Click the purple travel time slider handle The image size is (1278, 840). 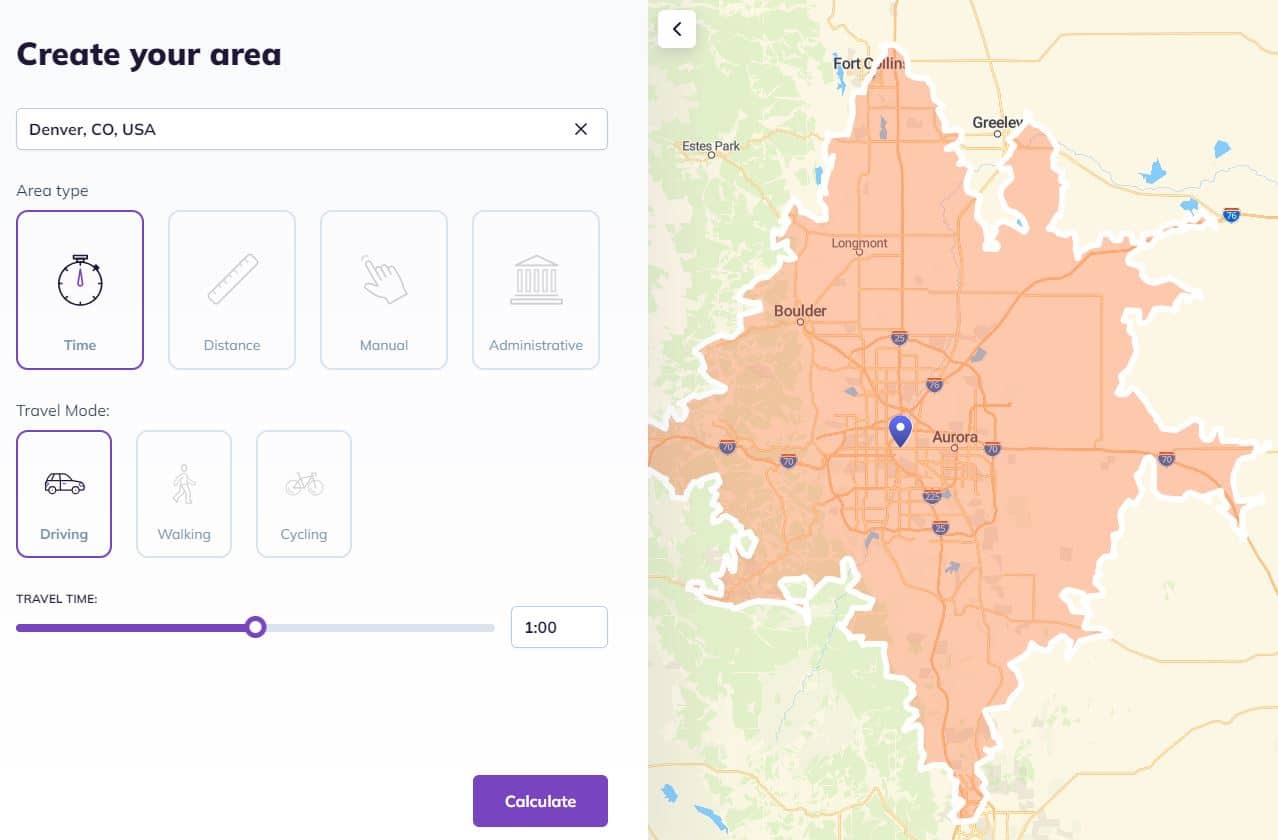coord(255,627)
